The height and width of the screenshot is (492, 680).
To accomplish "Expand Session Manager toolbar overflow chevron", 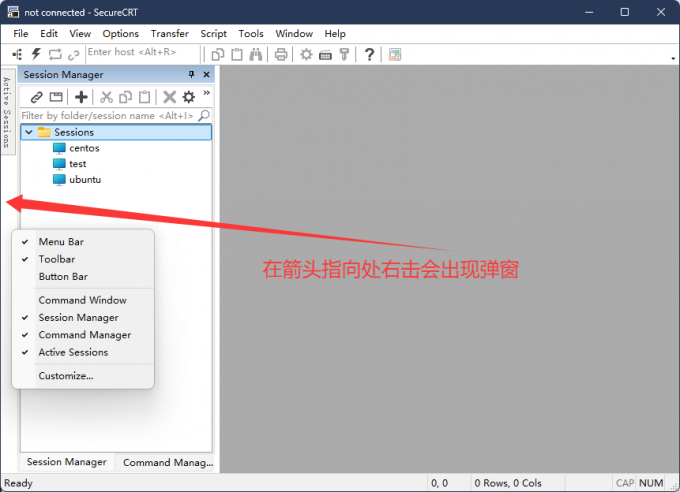I will click(x=206, y=93).
